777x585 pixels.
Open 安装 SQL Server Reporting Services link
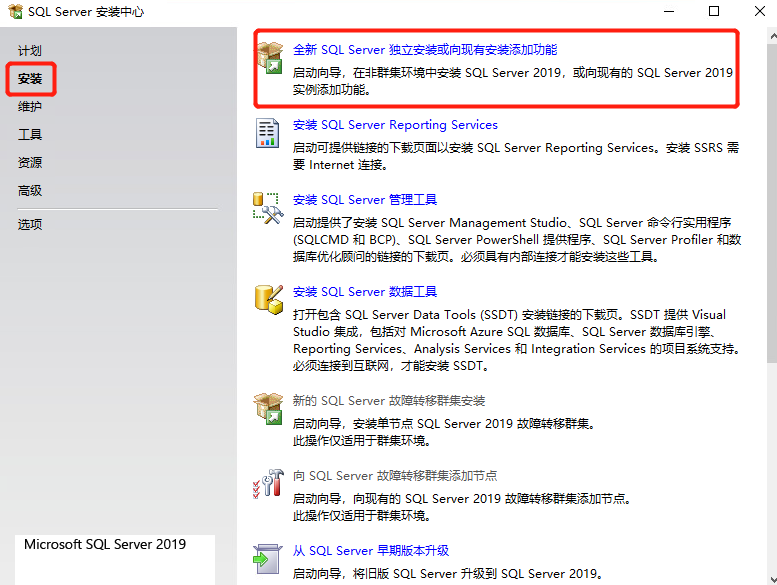coord(395,125)
